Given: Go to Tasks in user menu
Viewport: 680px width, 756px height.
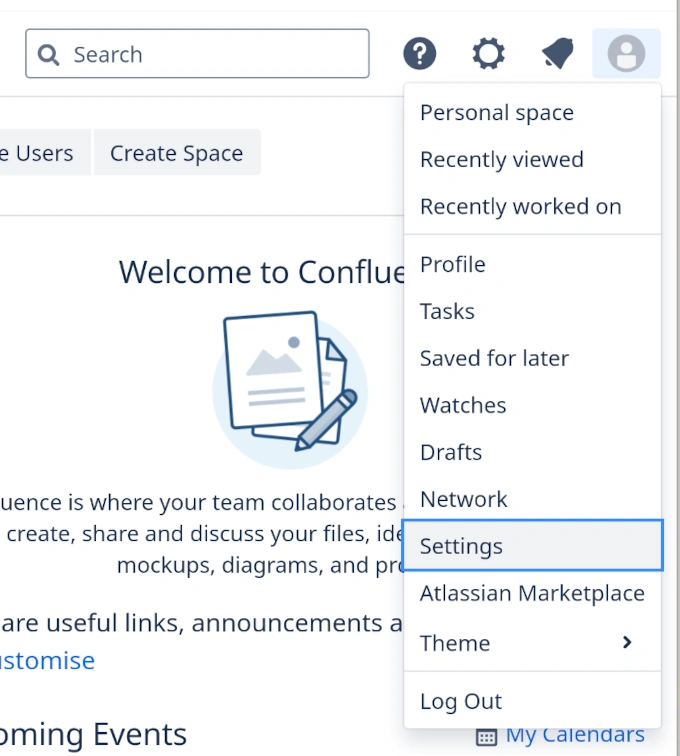Looking at the screenshot, I should pyautogui.click(x=447, y=311).
